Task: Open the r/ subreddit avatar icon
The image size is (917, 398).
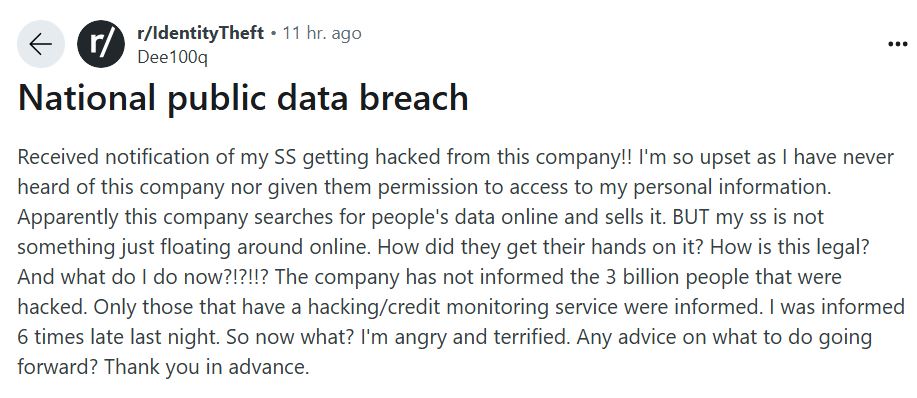Action: point(101,44)
